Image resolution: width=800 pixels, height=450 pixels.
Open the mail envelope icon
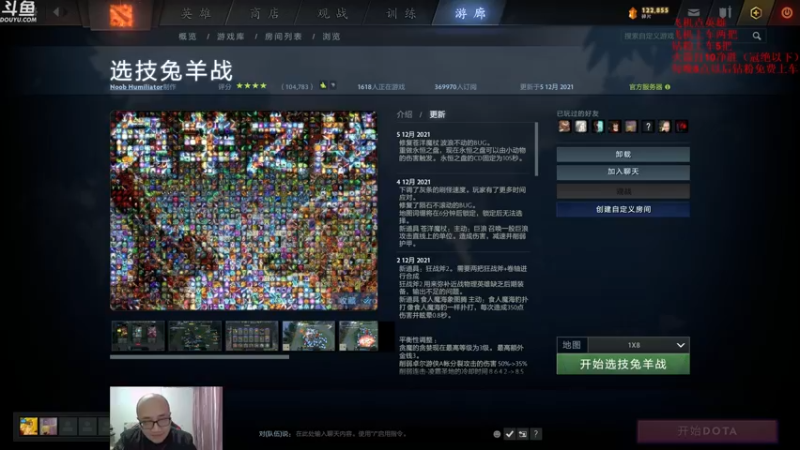pyautogui.click(x=693, y=12)
